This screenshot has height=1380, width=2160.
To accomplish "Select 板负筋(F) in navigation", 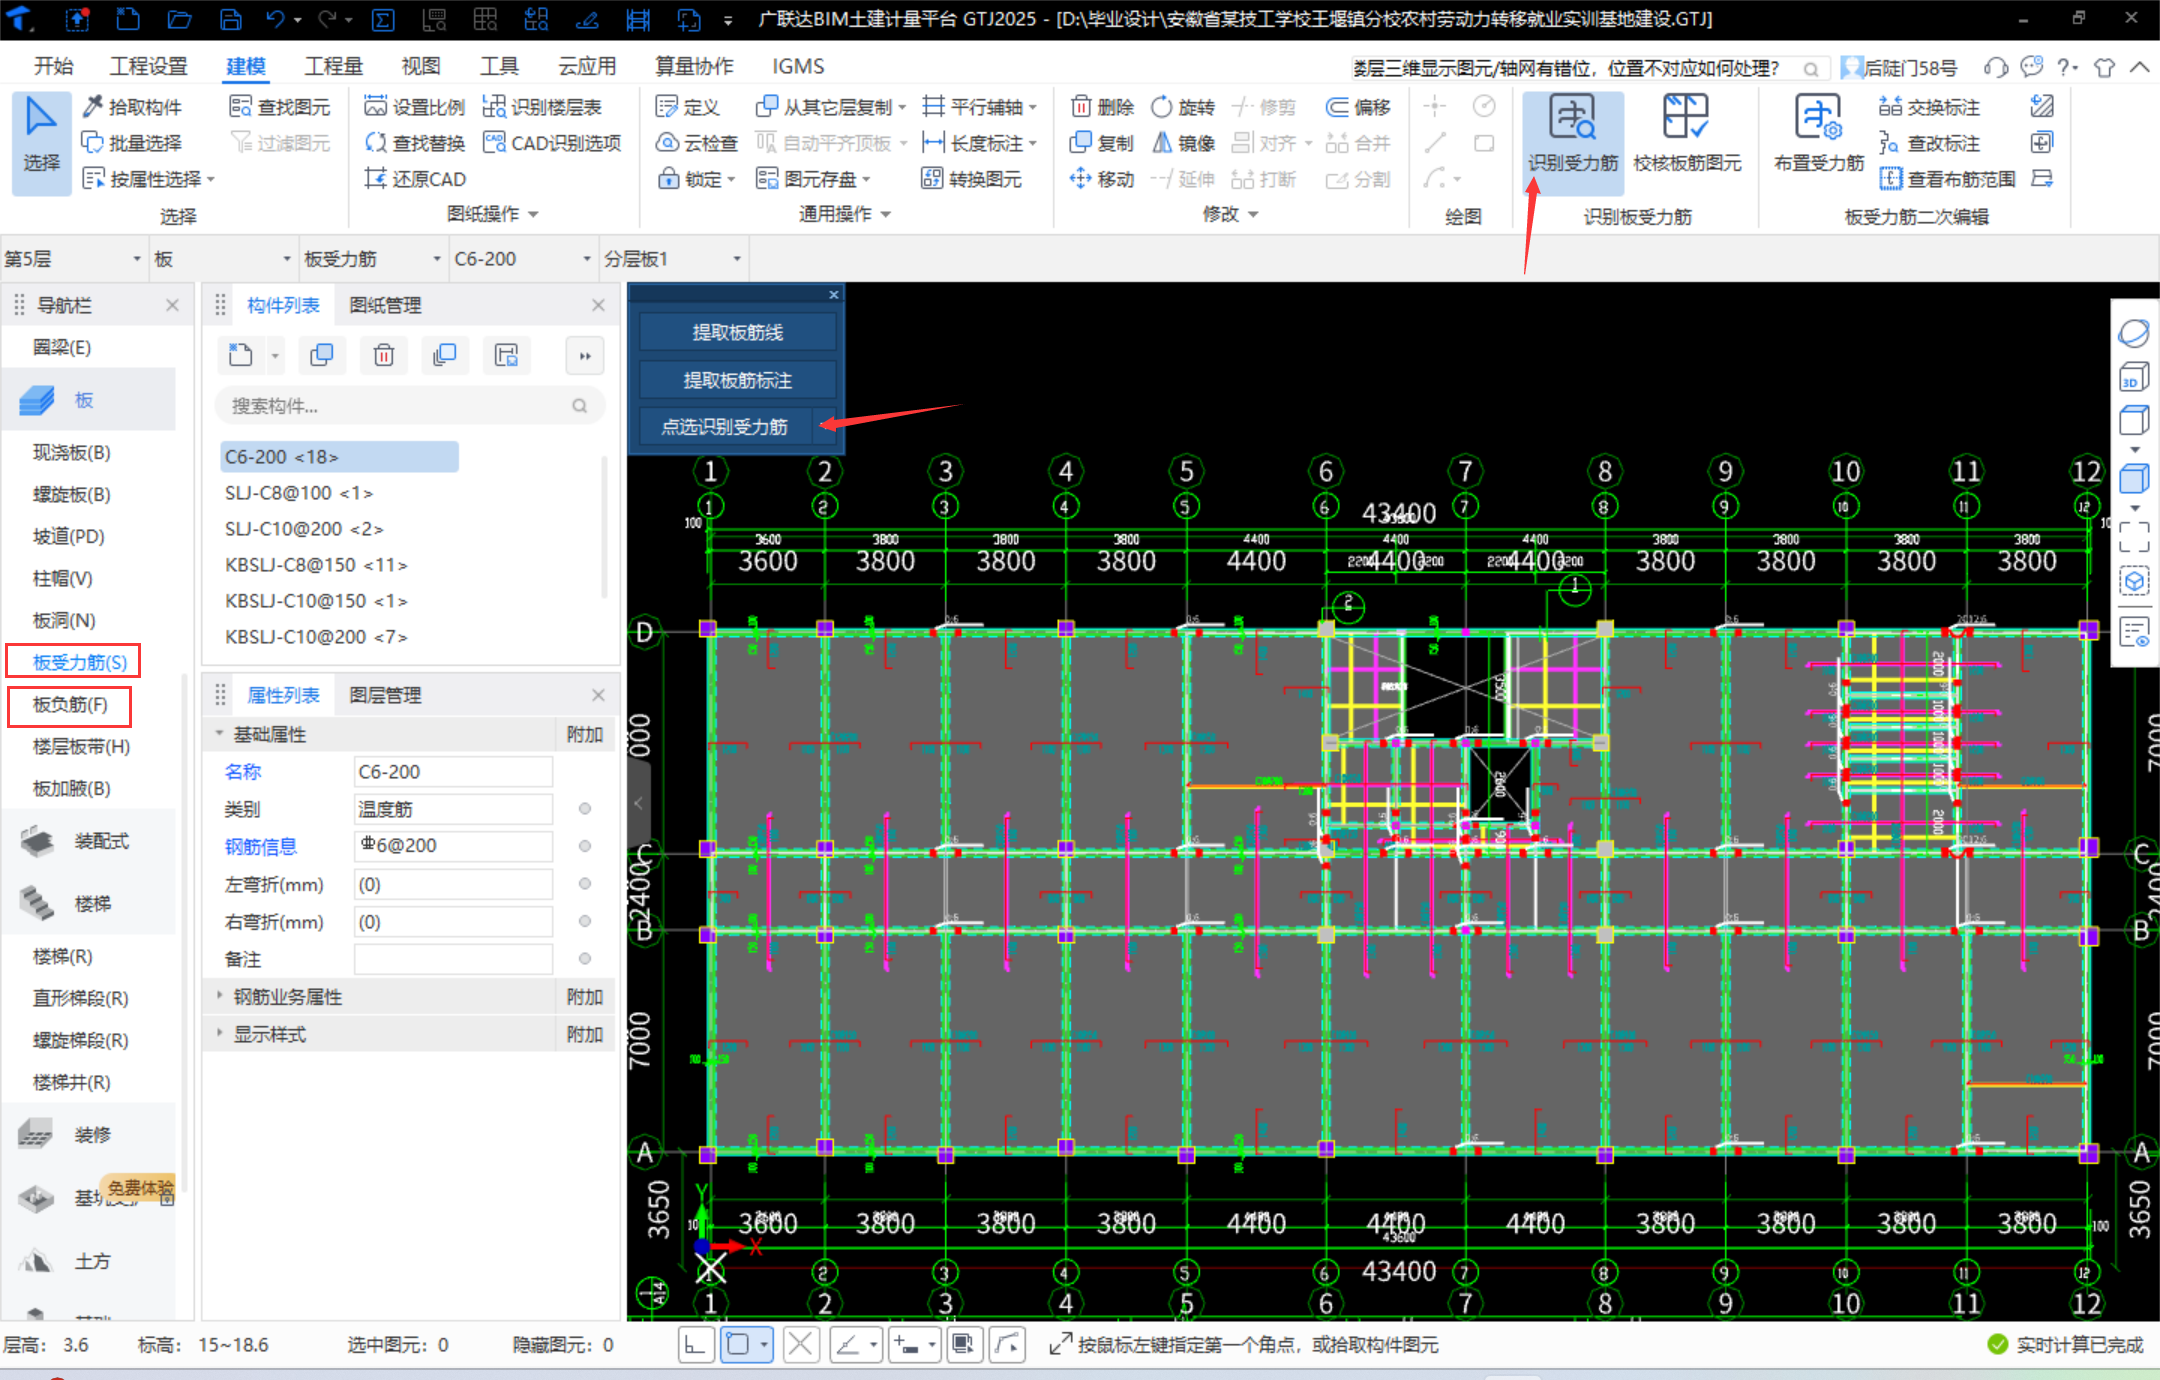I will pos(70,704).
